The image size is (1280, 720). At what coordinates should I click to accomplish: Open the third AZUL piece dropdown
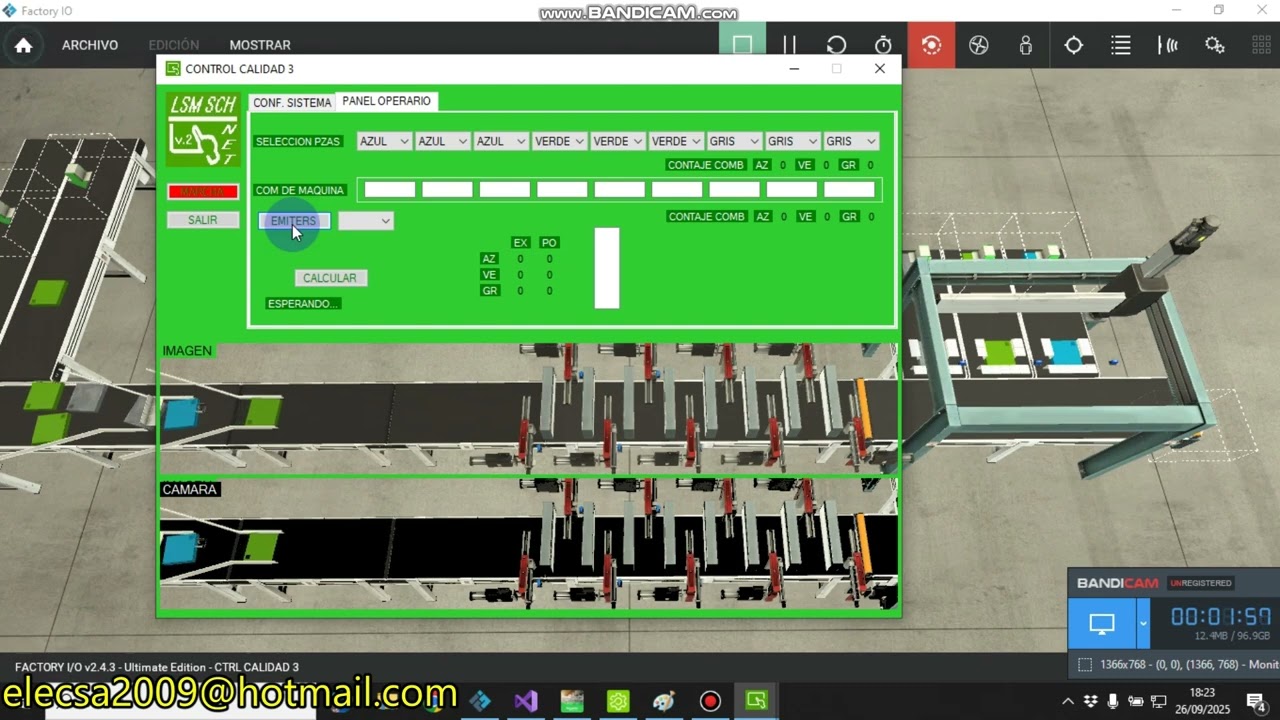501,142
